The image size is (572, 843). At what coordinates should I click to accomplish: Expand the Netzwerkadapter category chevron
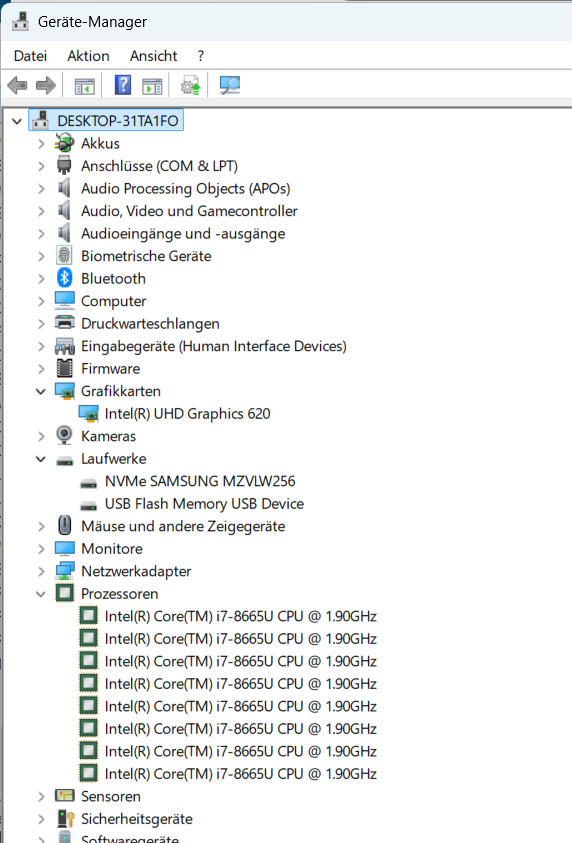[41, 571]
